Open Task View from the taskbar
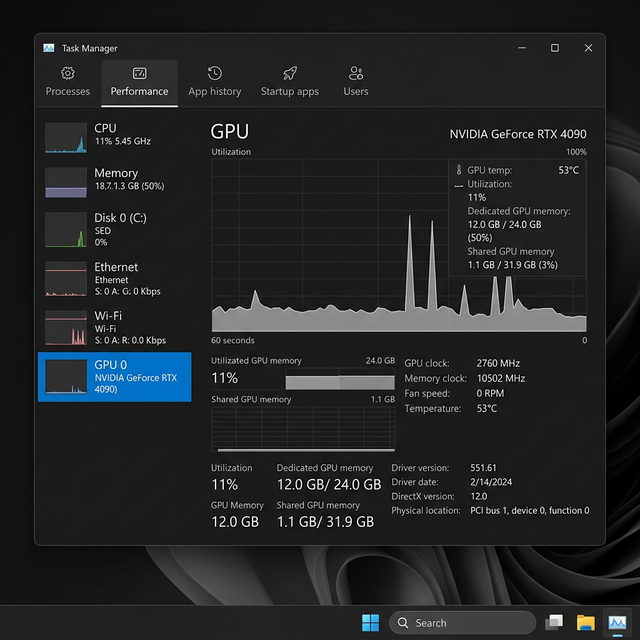Screen dimensions: 640x640 554,623
